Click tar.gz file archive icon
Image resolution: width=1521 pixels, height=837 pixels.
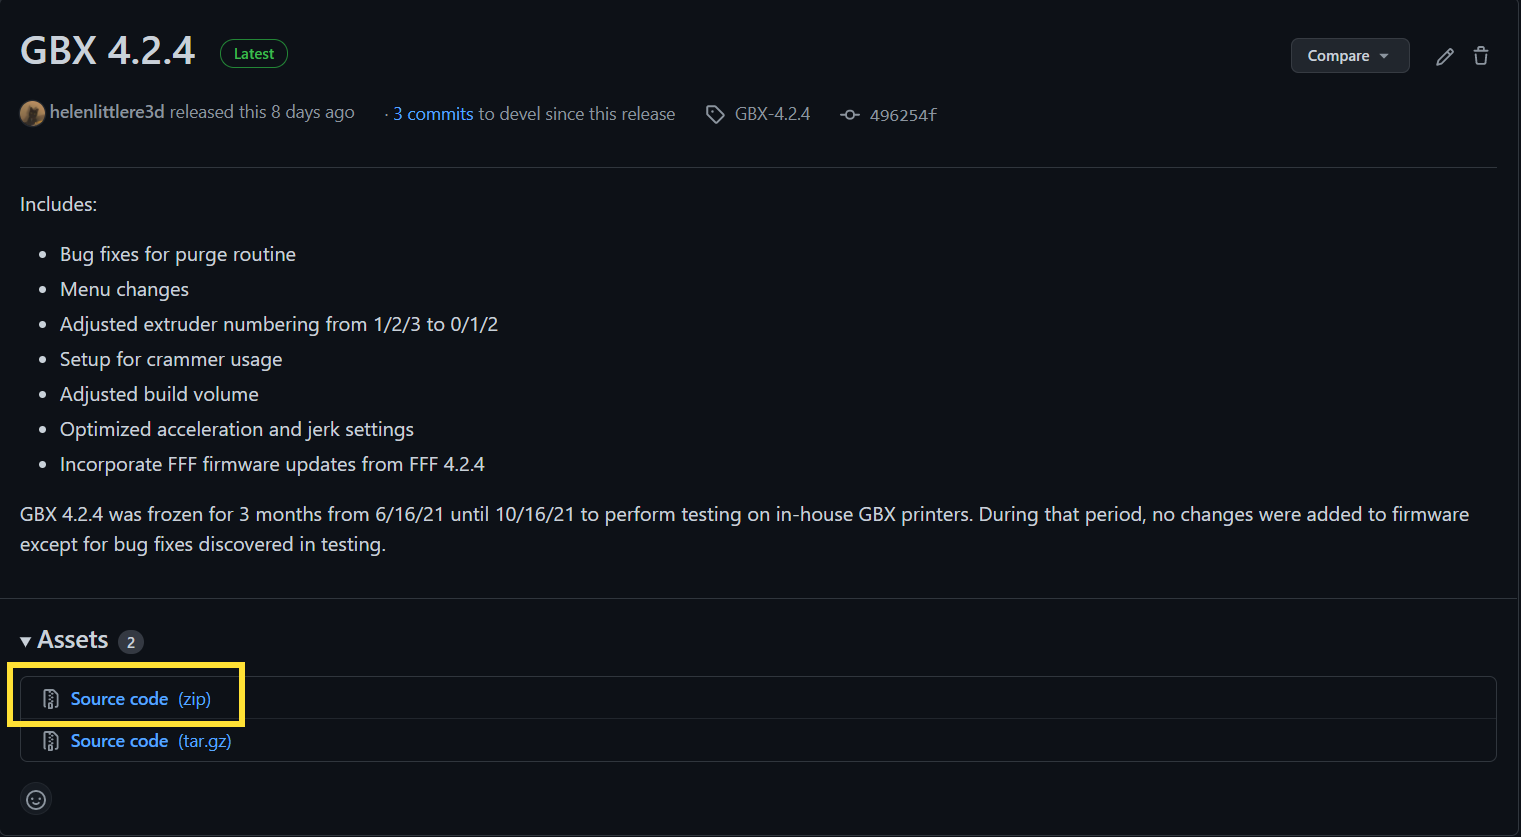(50, 741)
